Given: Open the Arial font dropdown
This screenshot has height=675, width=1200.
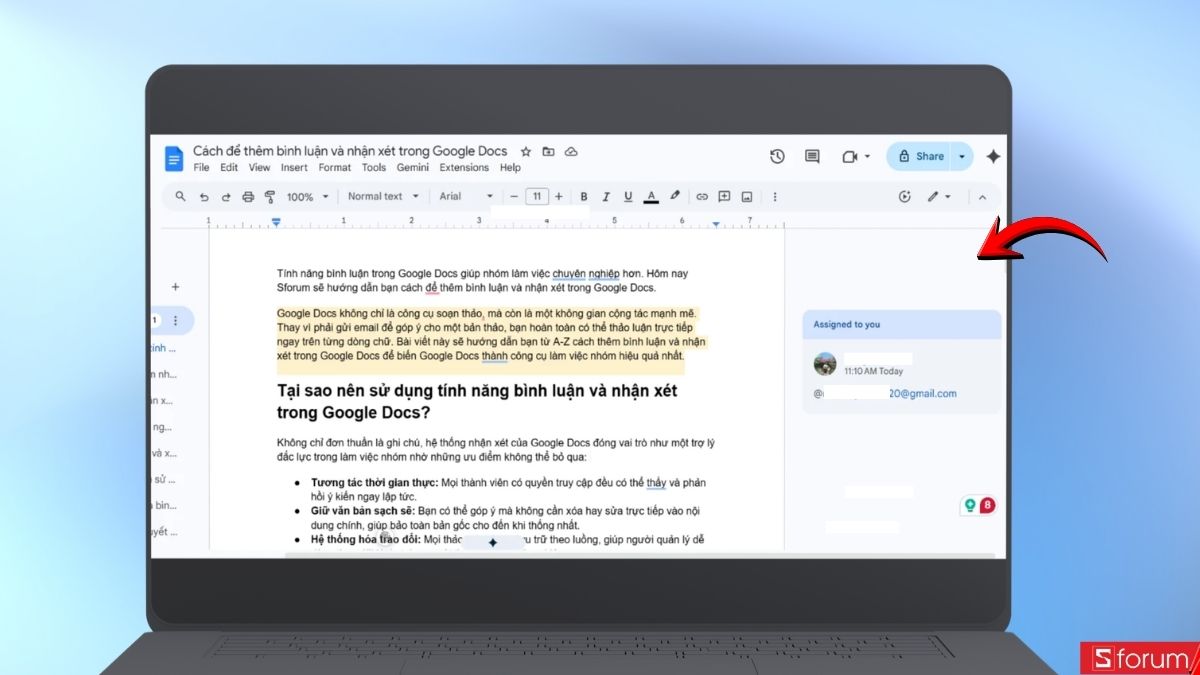Looking at the screenshot, I should tap(466, 197).
